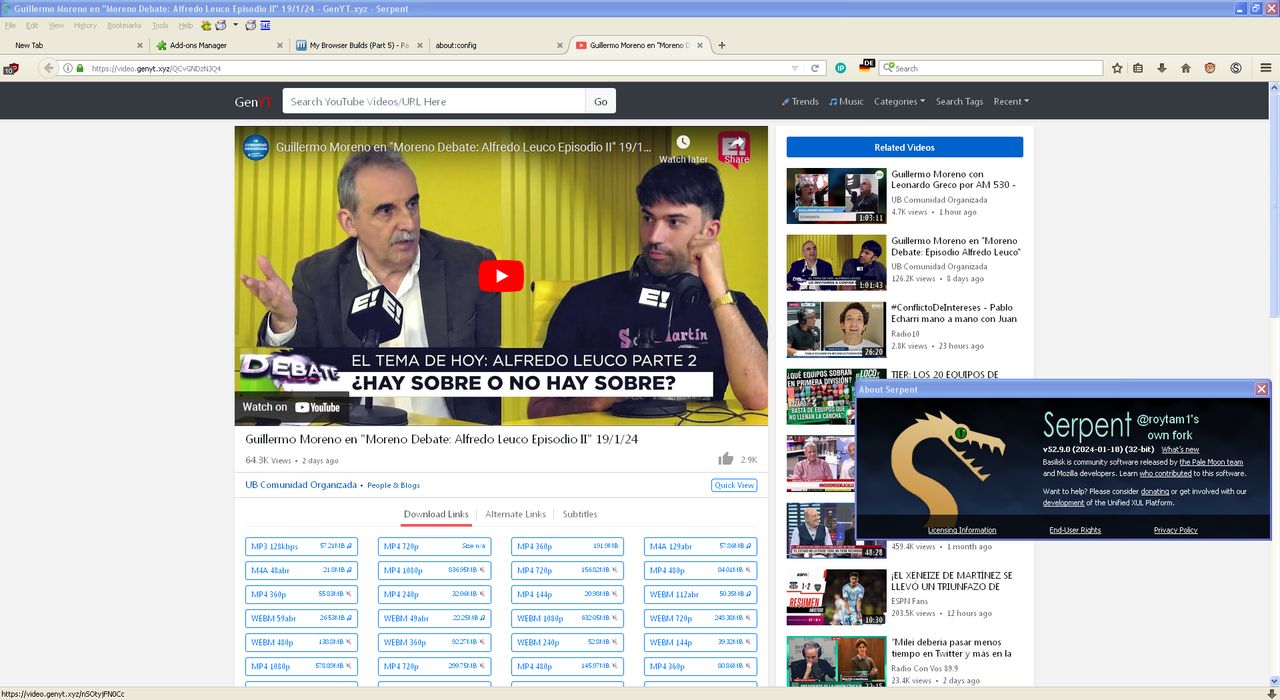This screenshot has height=700, width=1280.
Task: Go to the Home page icon
Action: pyautogui.click(x=1186, y=68)
